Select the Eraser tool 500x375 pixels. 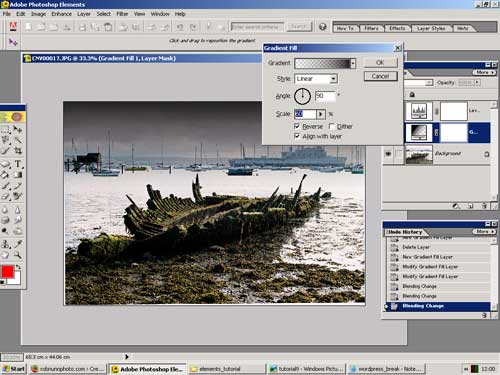[x=5, y=197]
